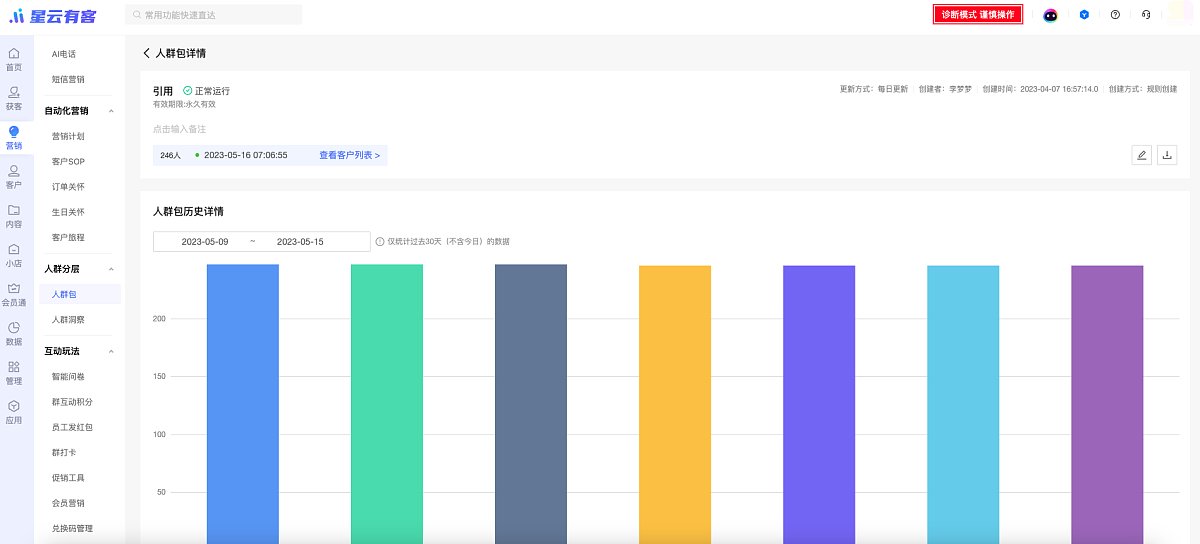This screenshot has height=544, width=1200.
Task: Collapse the 人群分层 menu group
Action: point(111,270)
